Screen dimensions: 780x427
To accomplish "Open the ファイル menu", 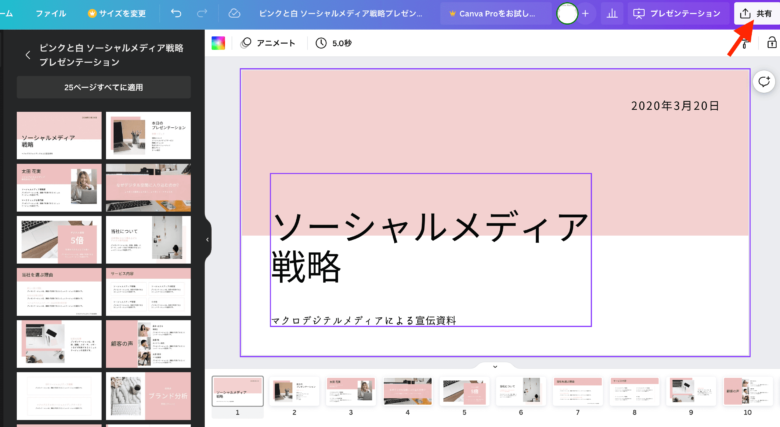I will 51,13.
